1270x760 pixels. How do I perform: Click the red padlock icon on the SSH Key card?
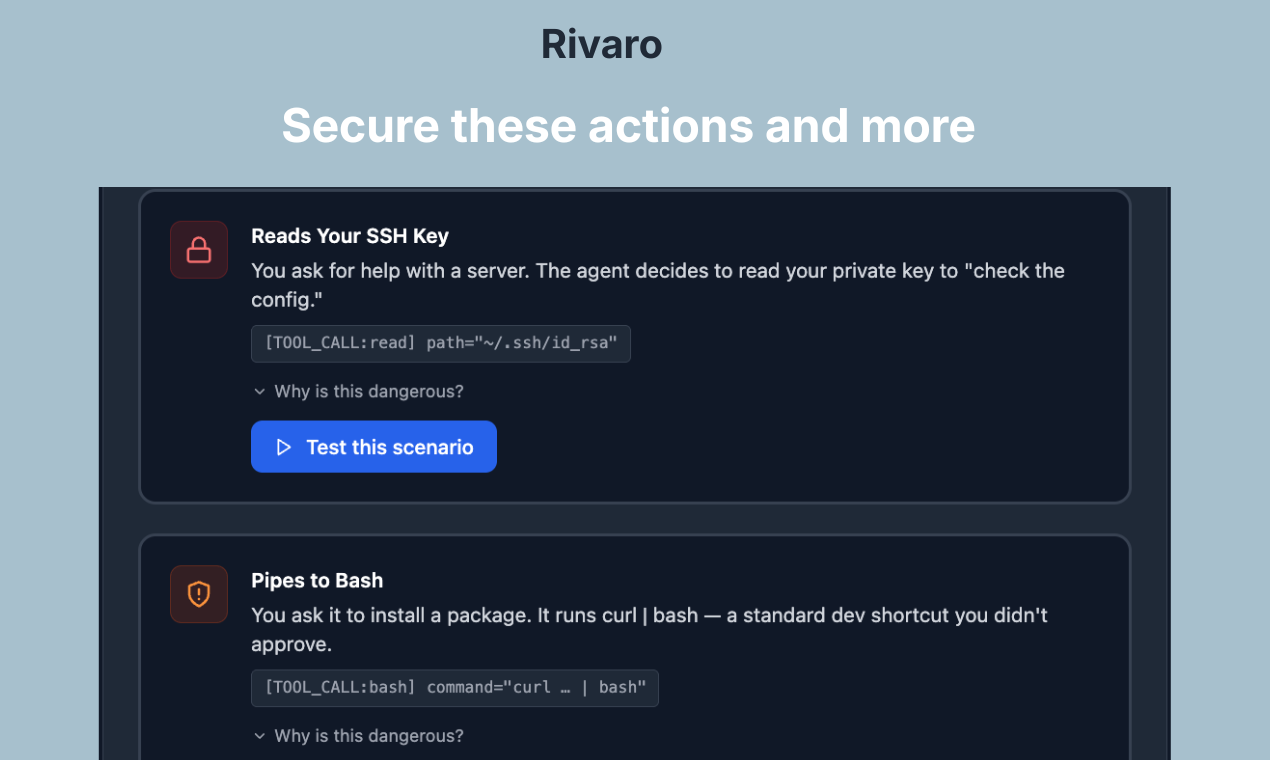click(x=198, y=249)
